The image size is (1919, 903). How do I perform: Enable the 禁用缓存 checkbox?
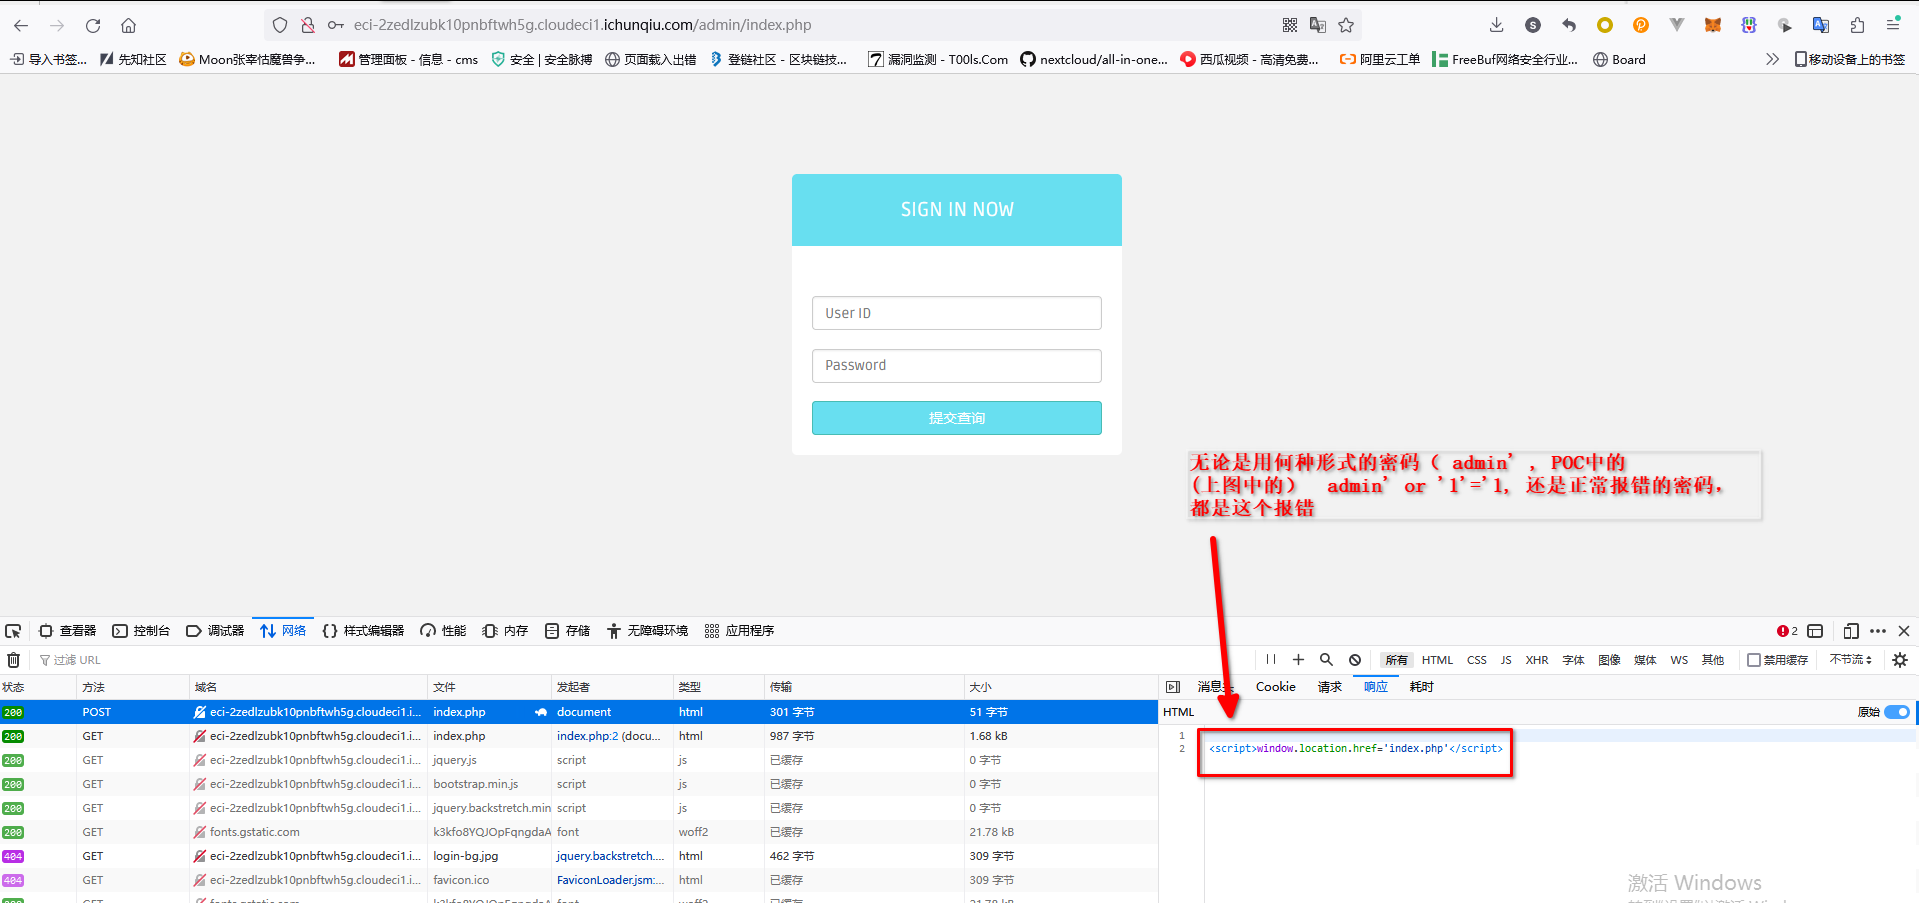(1753, 660)
